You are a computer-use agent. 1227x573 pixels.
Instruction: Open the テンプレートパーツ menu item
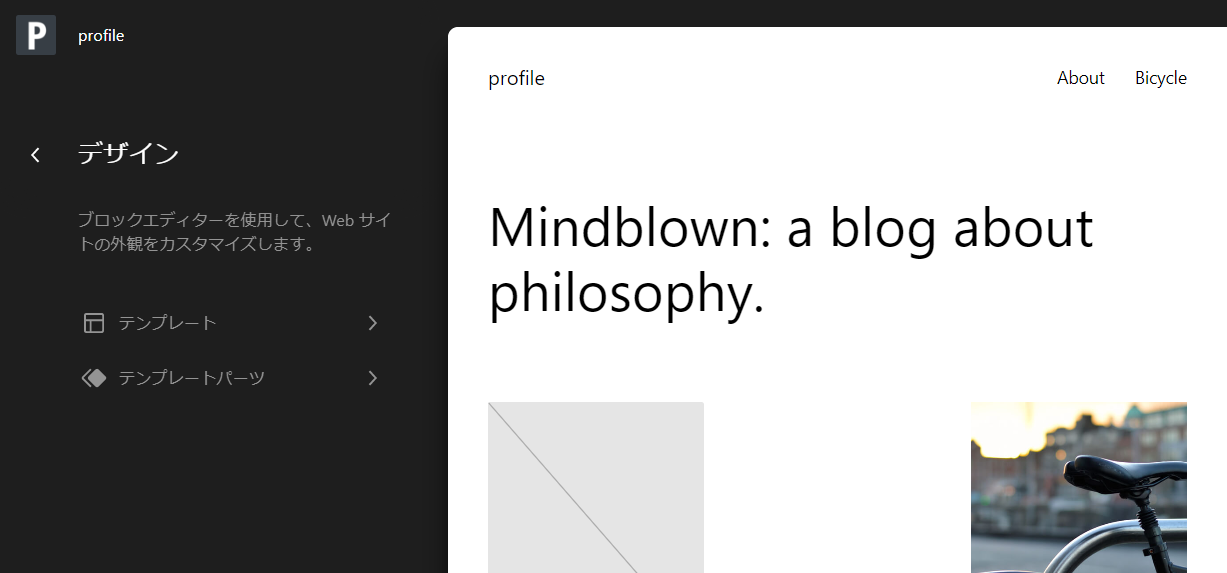(231, 378)
